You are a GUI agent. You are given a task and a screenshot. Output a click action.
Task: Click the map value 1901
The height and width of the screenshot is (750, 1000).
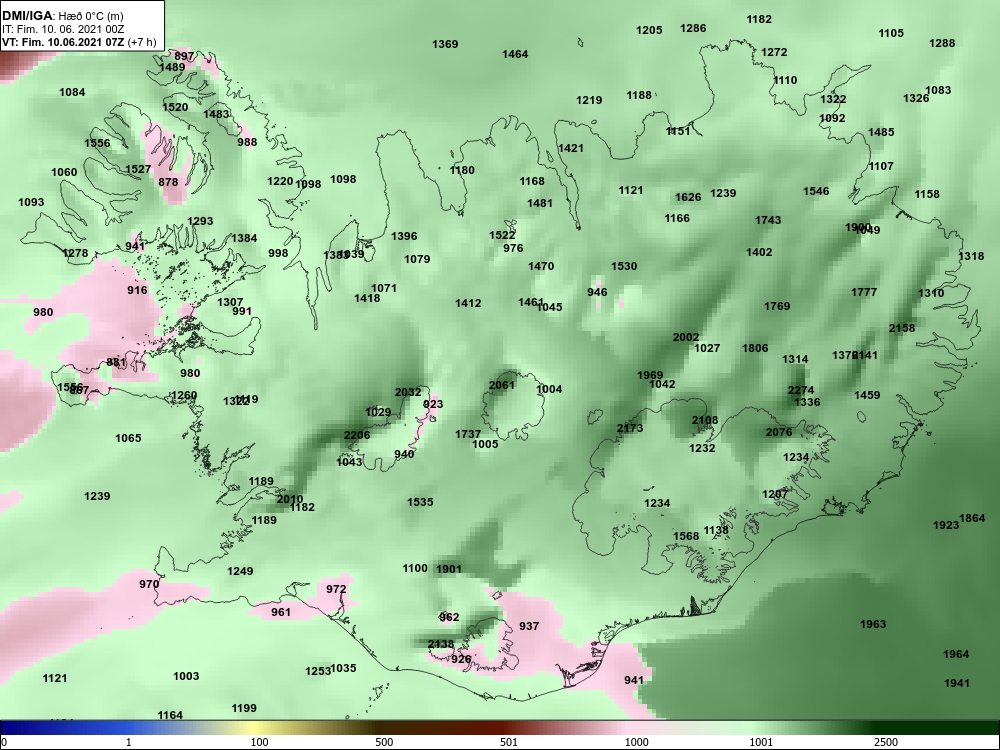click(x=449, y=569)
